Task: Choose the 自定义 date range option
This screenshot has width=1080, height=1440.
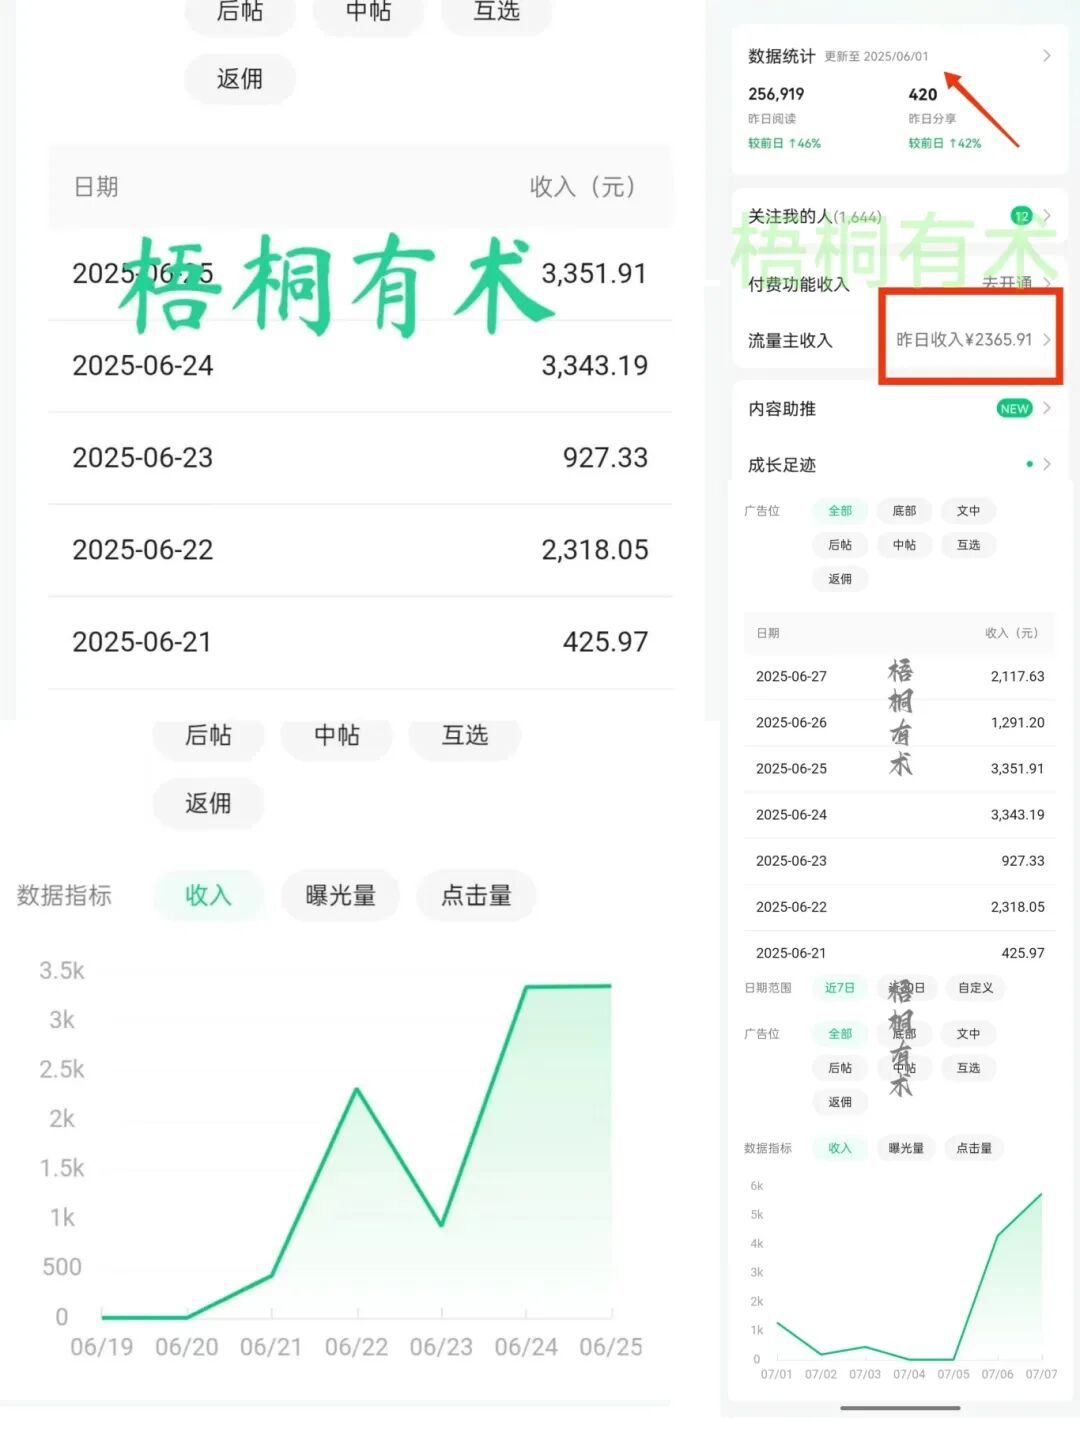Action: pyautogui.click(x=975, y=988)
